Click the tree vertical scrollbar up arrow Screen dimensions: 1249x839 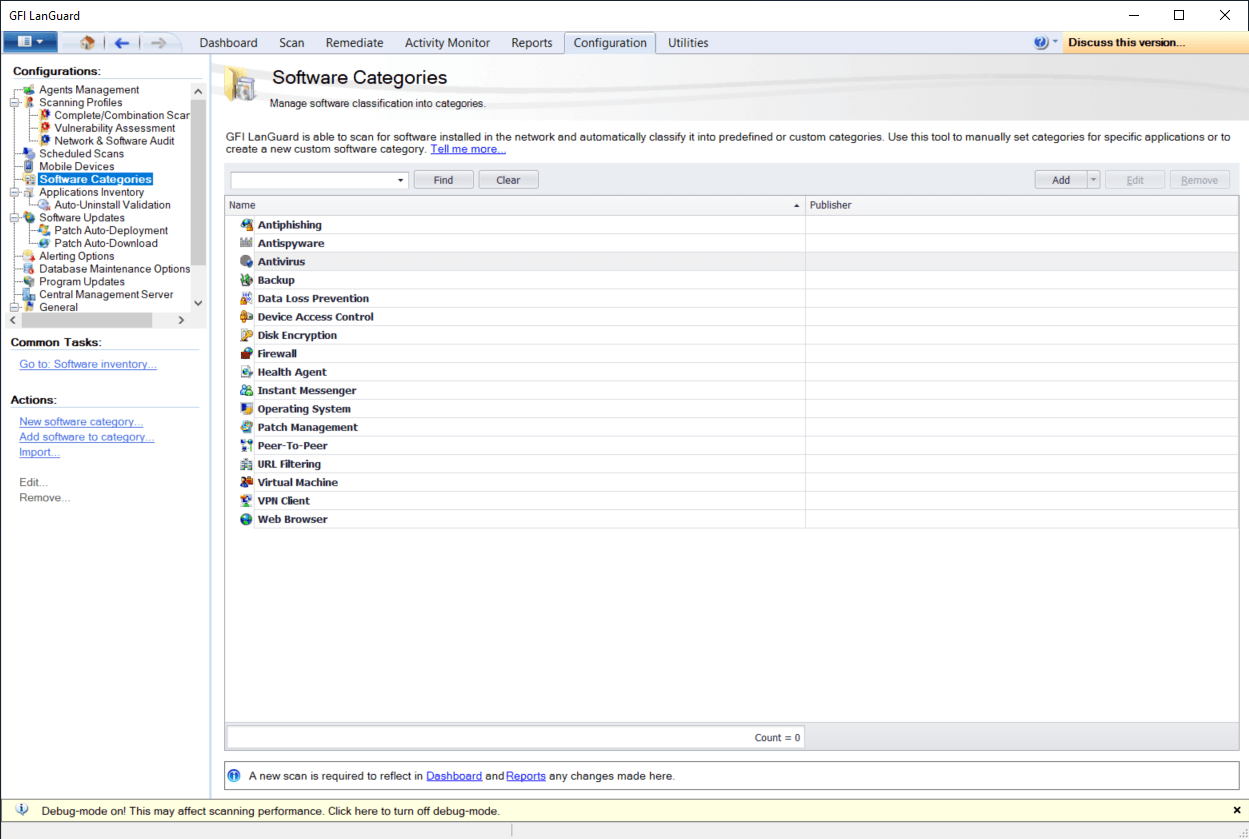[x=198, y=90]
